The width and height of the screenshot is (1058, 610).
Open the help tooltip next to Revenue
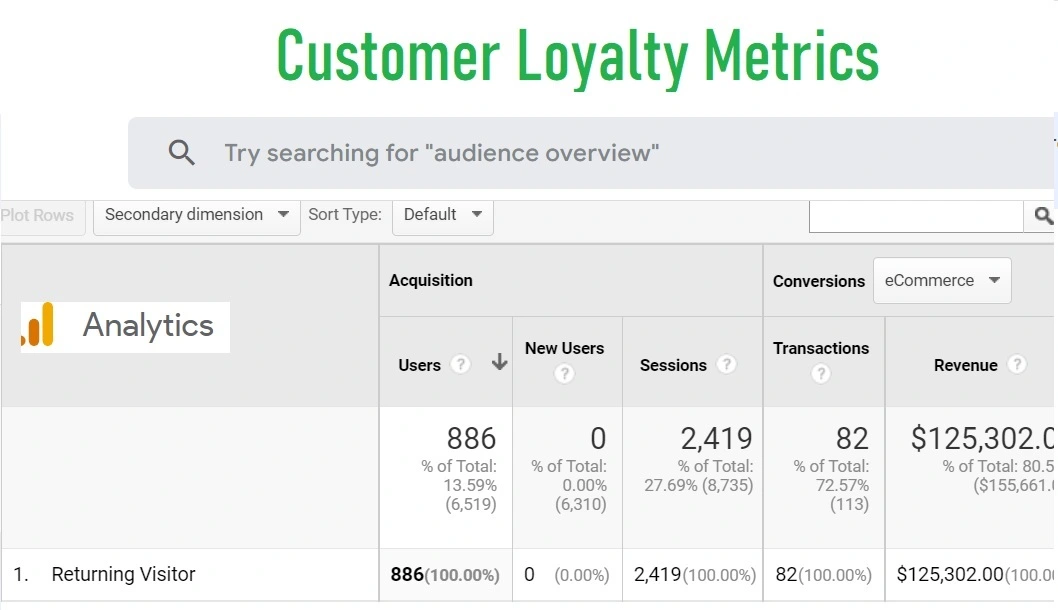tap(1018, 366)
